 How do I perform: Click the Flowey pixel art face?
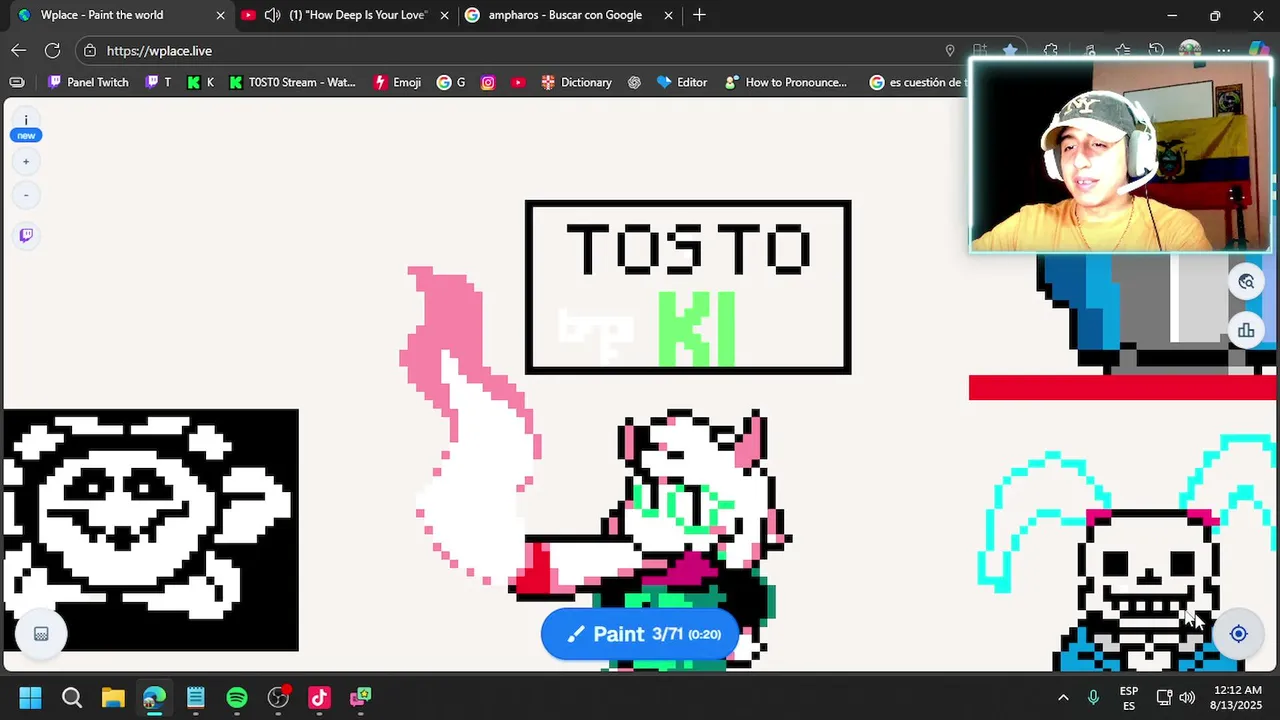pos(150,530)
